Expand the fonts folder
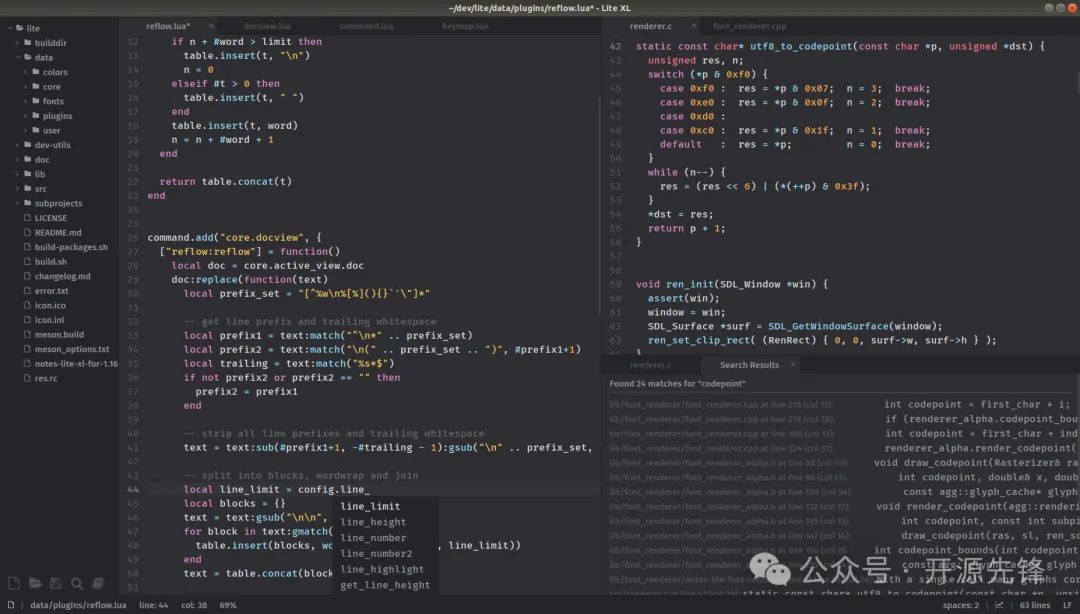 pos(26,101)
